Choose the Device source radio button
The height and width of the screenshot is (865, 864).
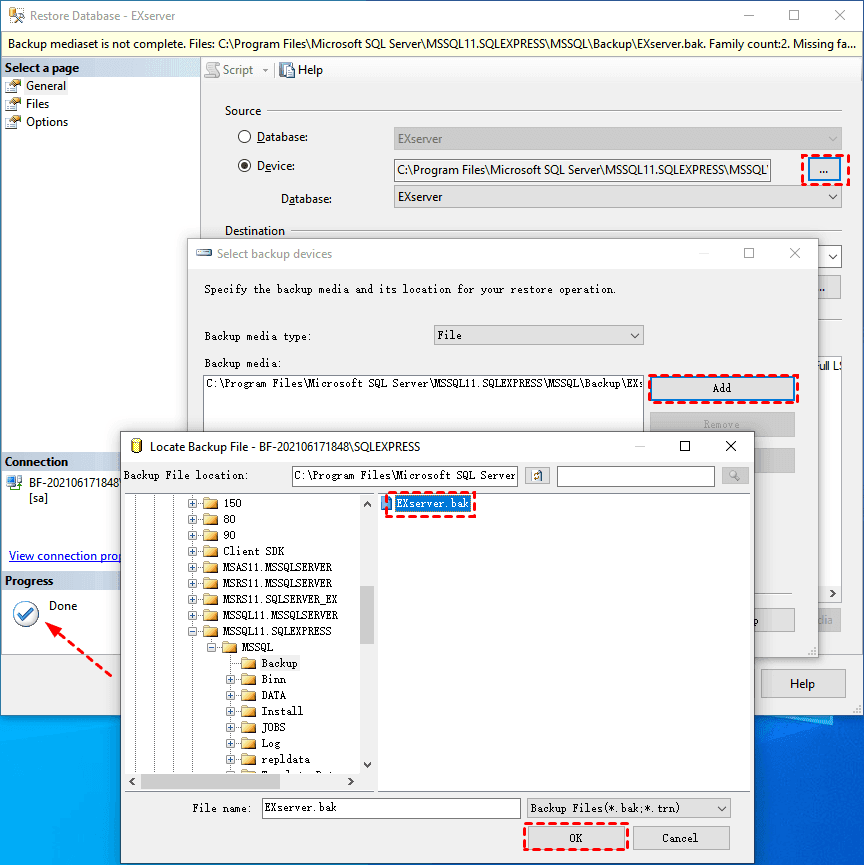[x=244, y=166]
